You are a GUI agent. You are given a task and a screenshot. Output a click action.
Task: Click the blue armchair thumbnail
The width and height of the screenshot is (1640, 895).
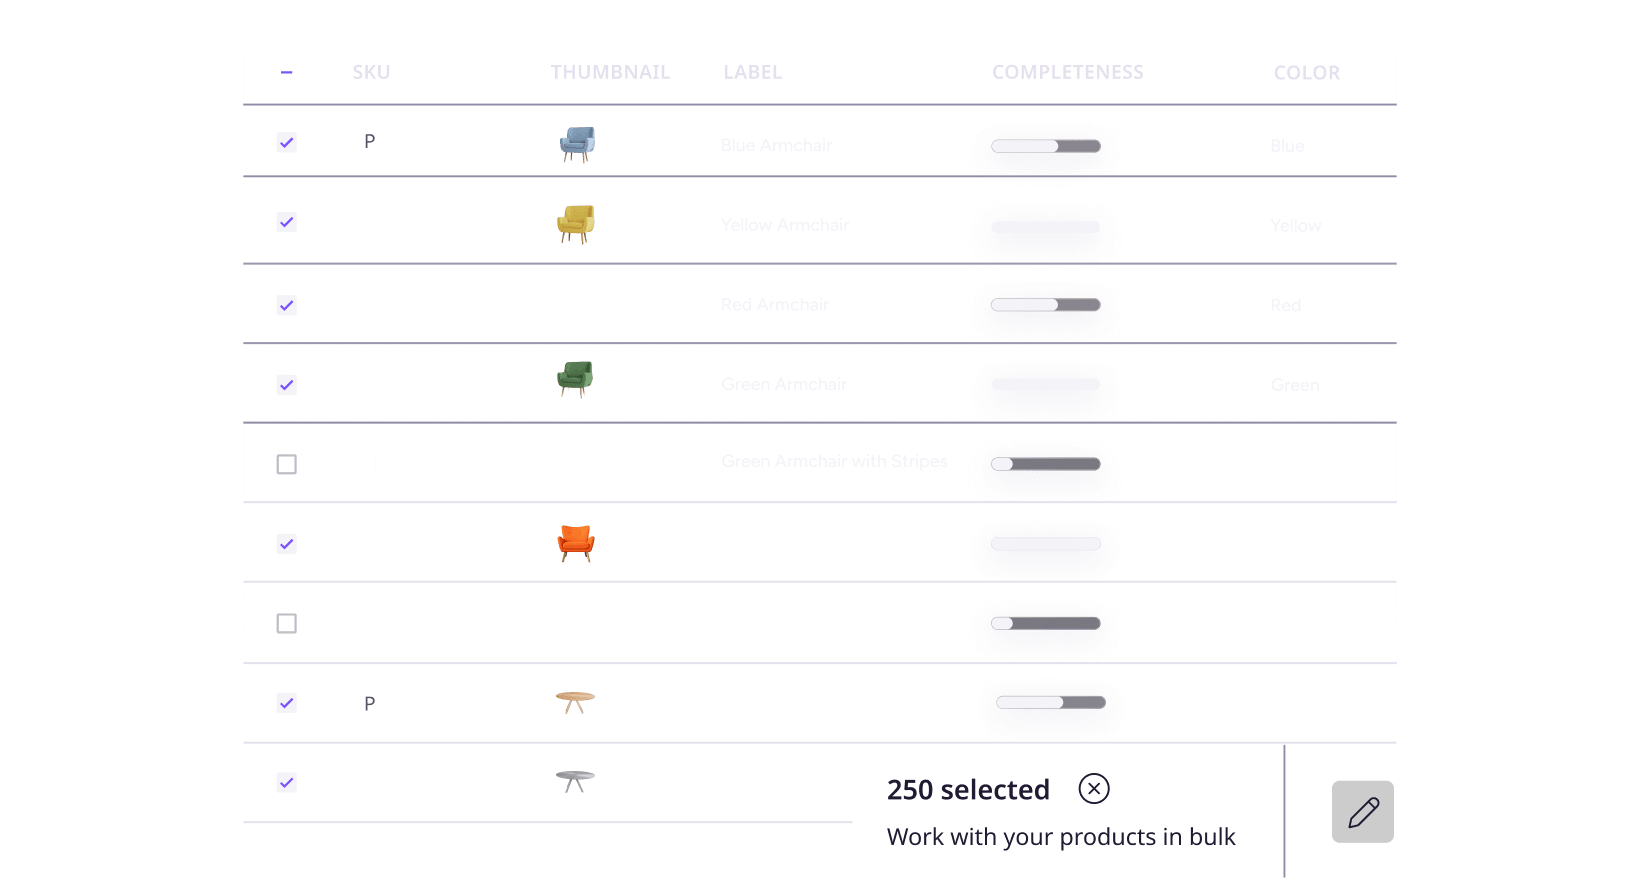click(577, 145)
